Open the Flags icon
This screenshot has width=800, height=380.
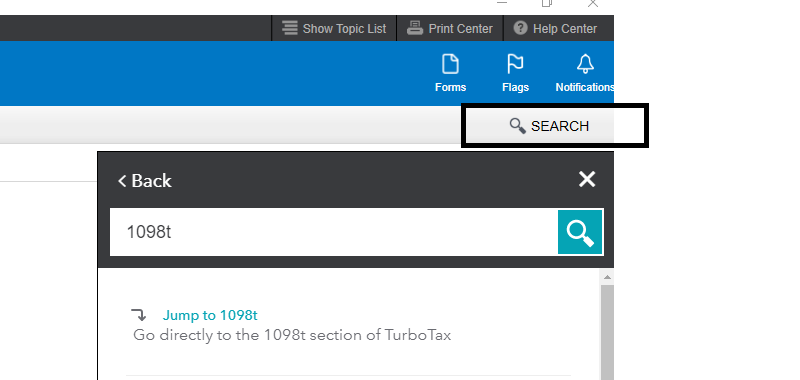click(515, 65)
